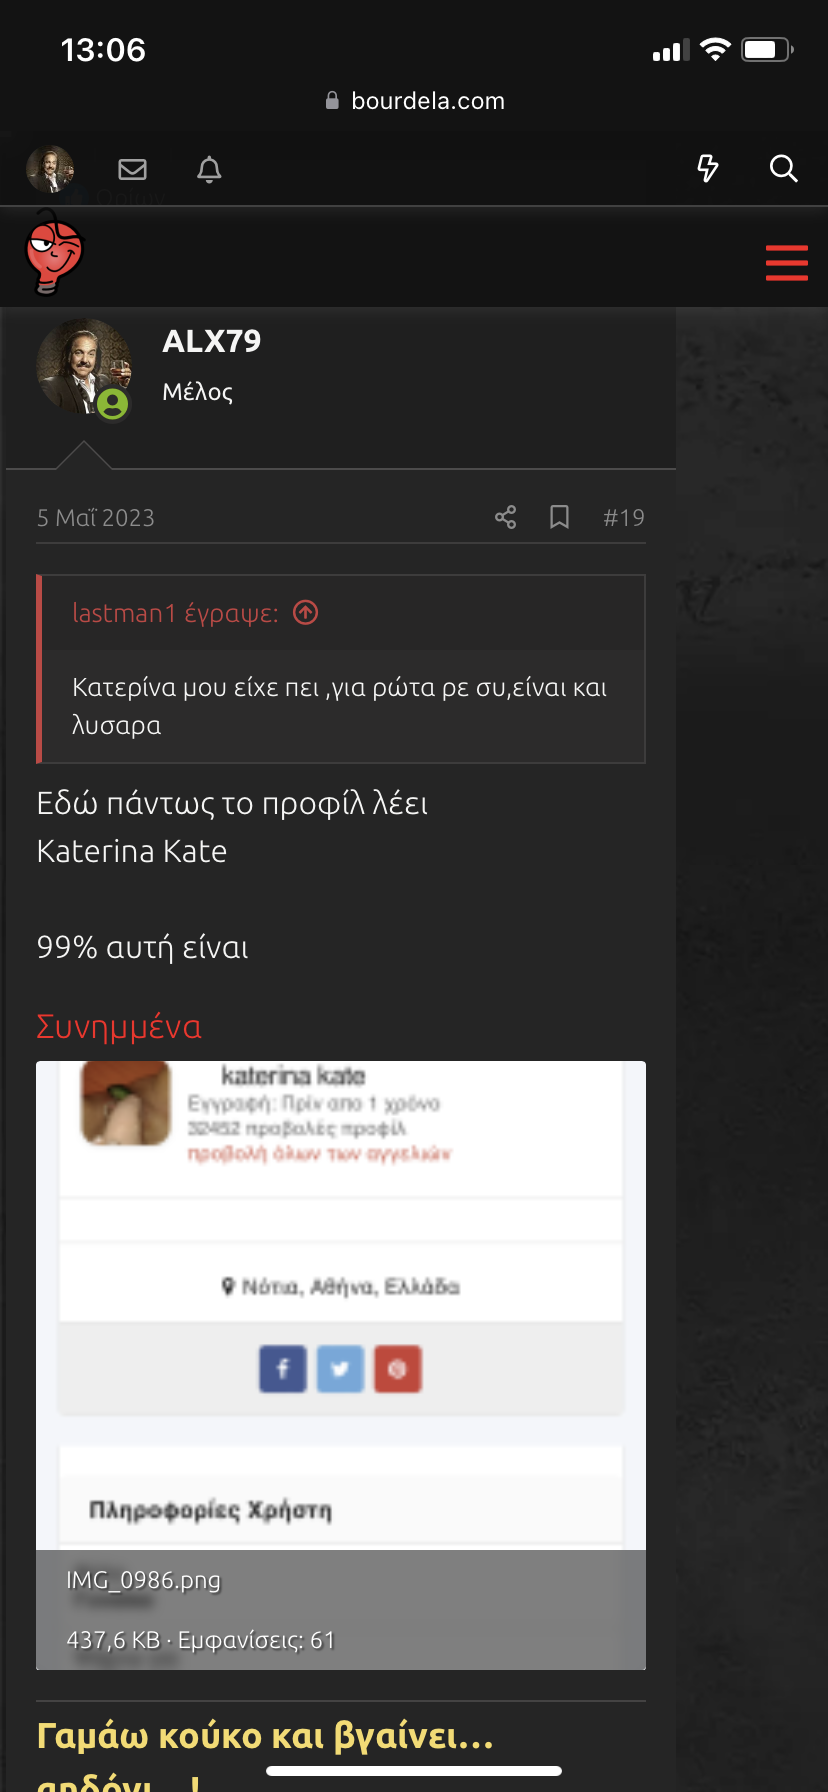The width and height of the screenshot is (828, 1792).
Task: Open the attached IMG_0986.png thumbnail
Action: 340,1300
